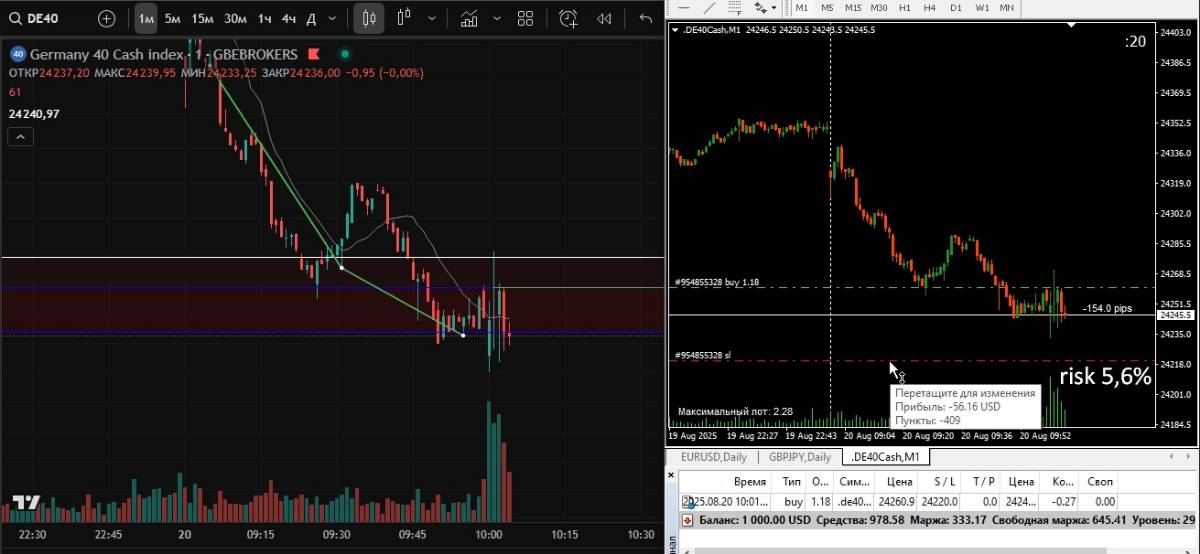Switch to the EURUSD,Daily chart tab
Image resolution: width=1200 pixels, height=554 pixels.
point(714,457)
